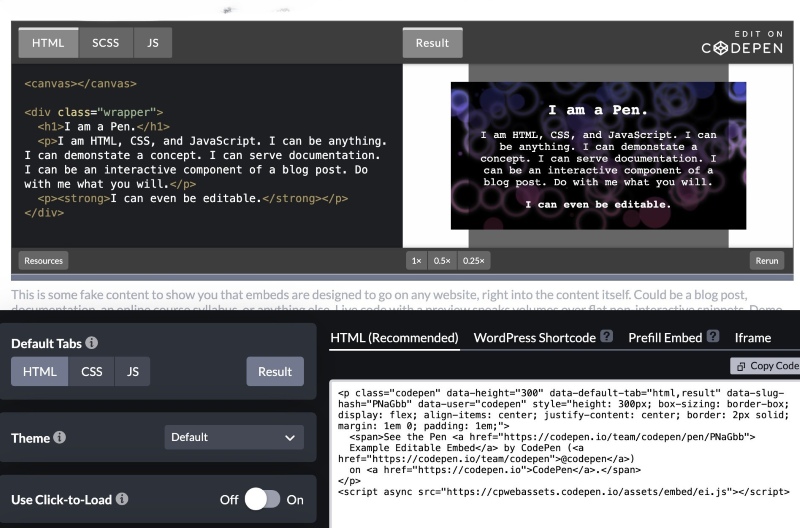Toggle the Use Click-to-Load switch
This screenshot has height=528, width=800.
[x=262, y=499]
